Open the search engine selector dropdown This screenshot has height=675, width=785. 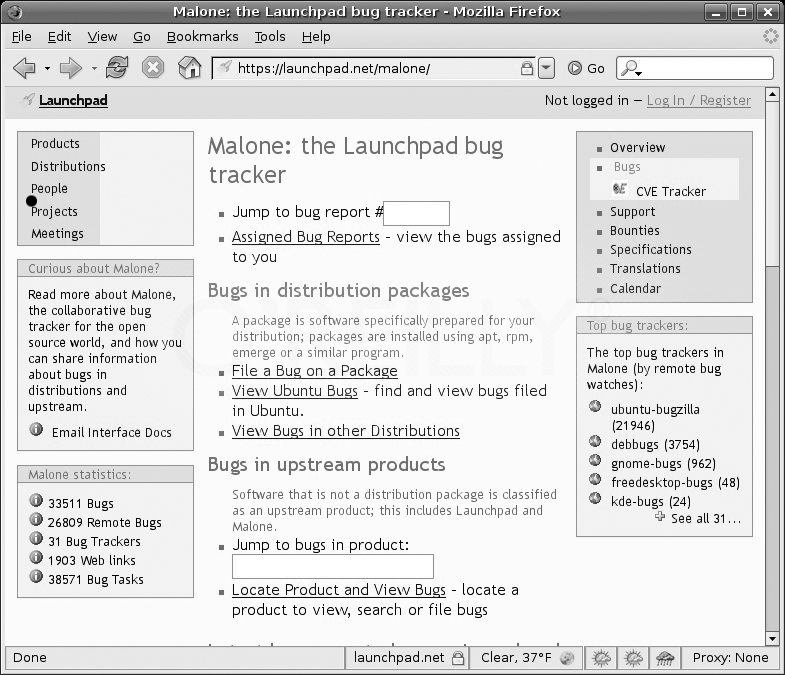[x=632, y=69]
